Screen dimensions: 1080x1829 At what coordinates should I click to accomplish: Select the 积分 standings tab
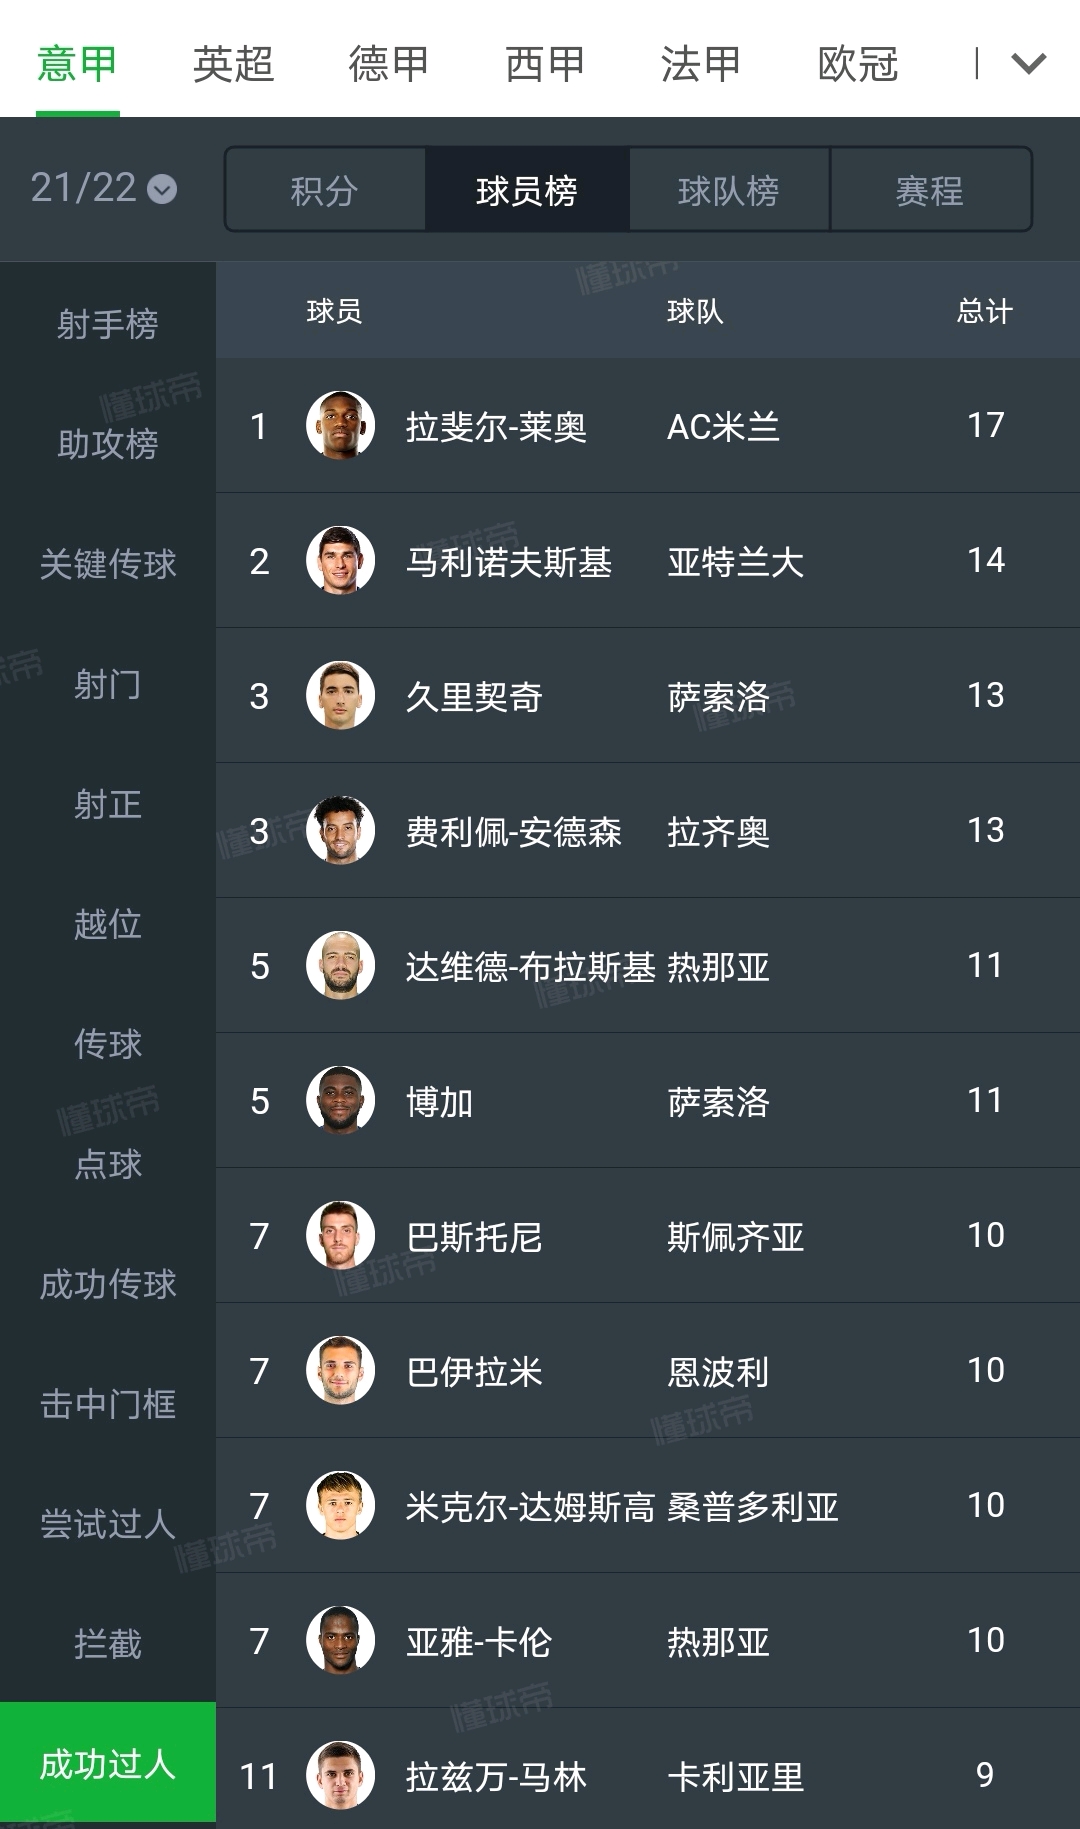325,190
